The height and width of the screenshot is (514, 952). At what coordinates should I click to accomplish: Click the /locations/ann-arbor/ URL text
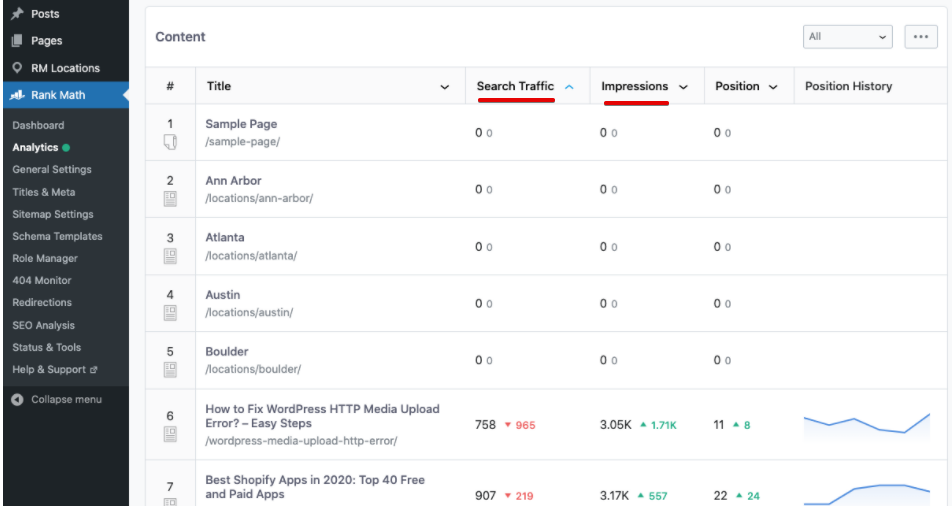pos(259,198)
